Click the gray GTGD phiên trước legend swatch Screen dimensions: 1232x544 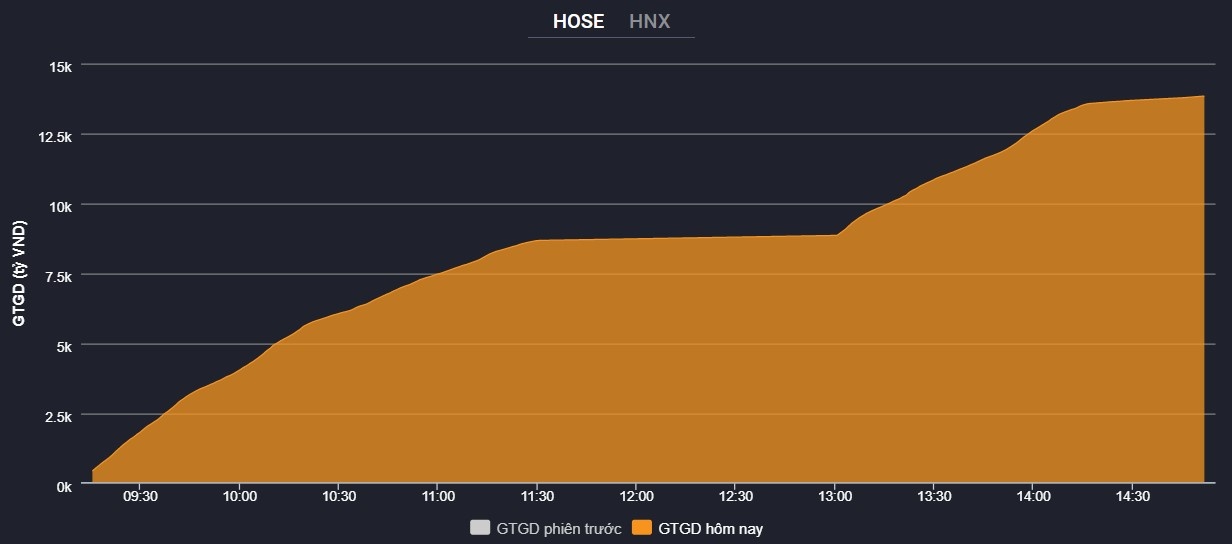click(481, 528)
